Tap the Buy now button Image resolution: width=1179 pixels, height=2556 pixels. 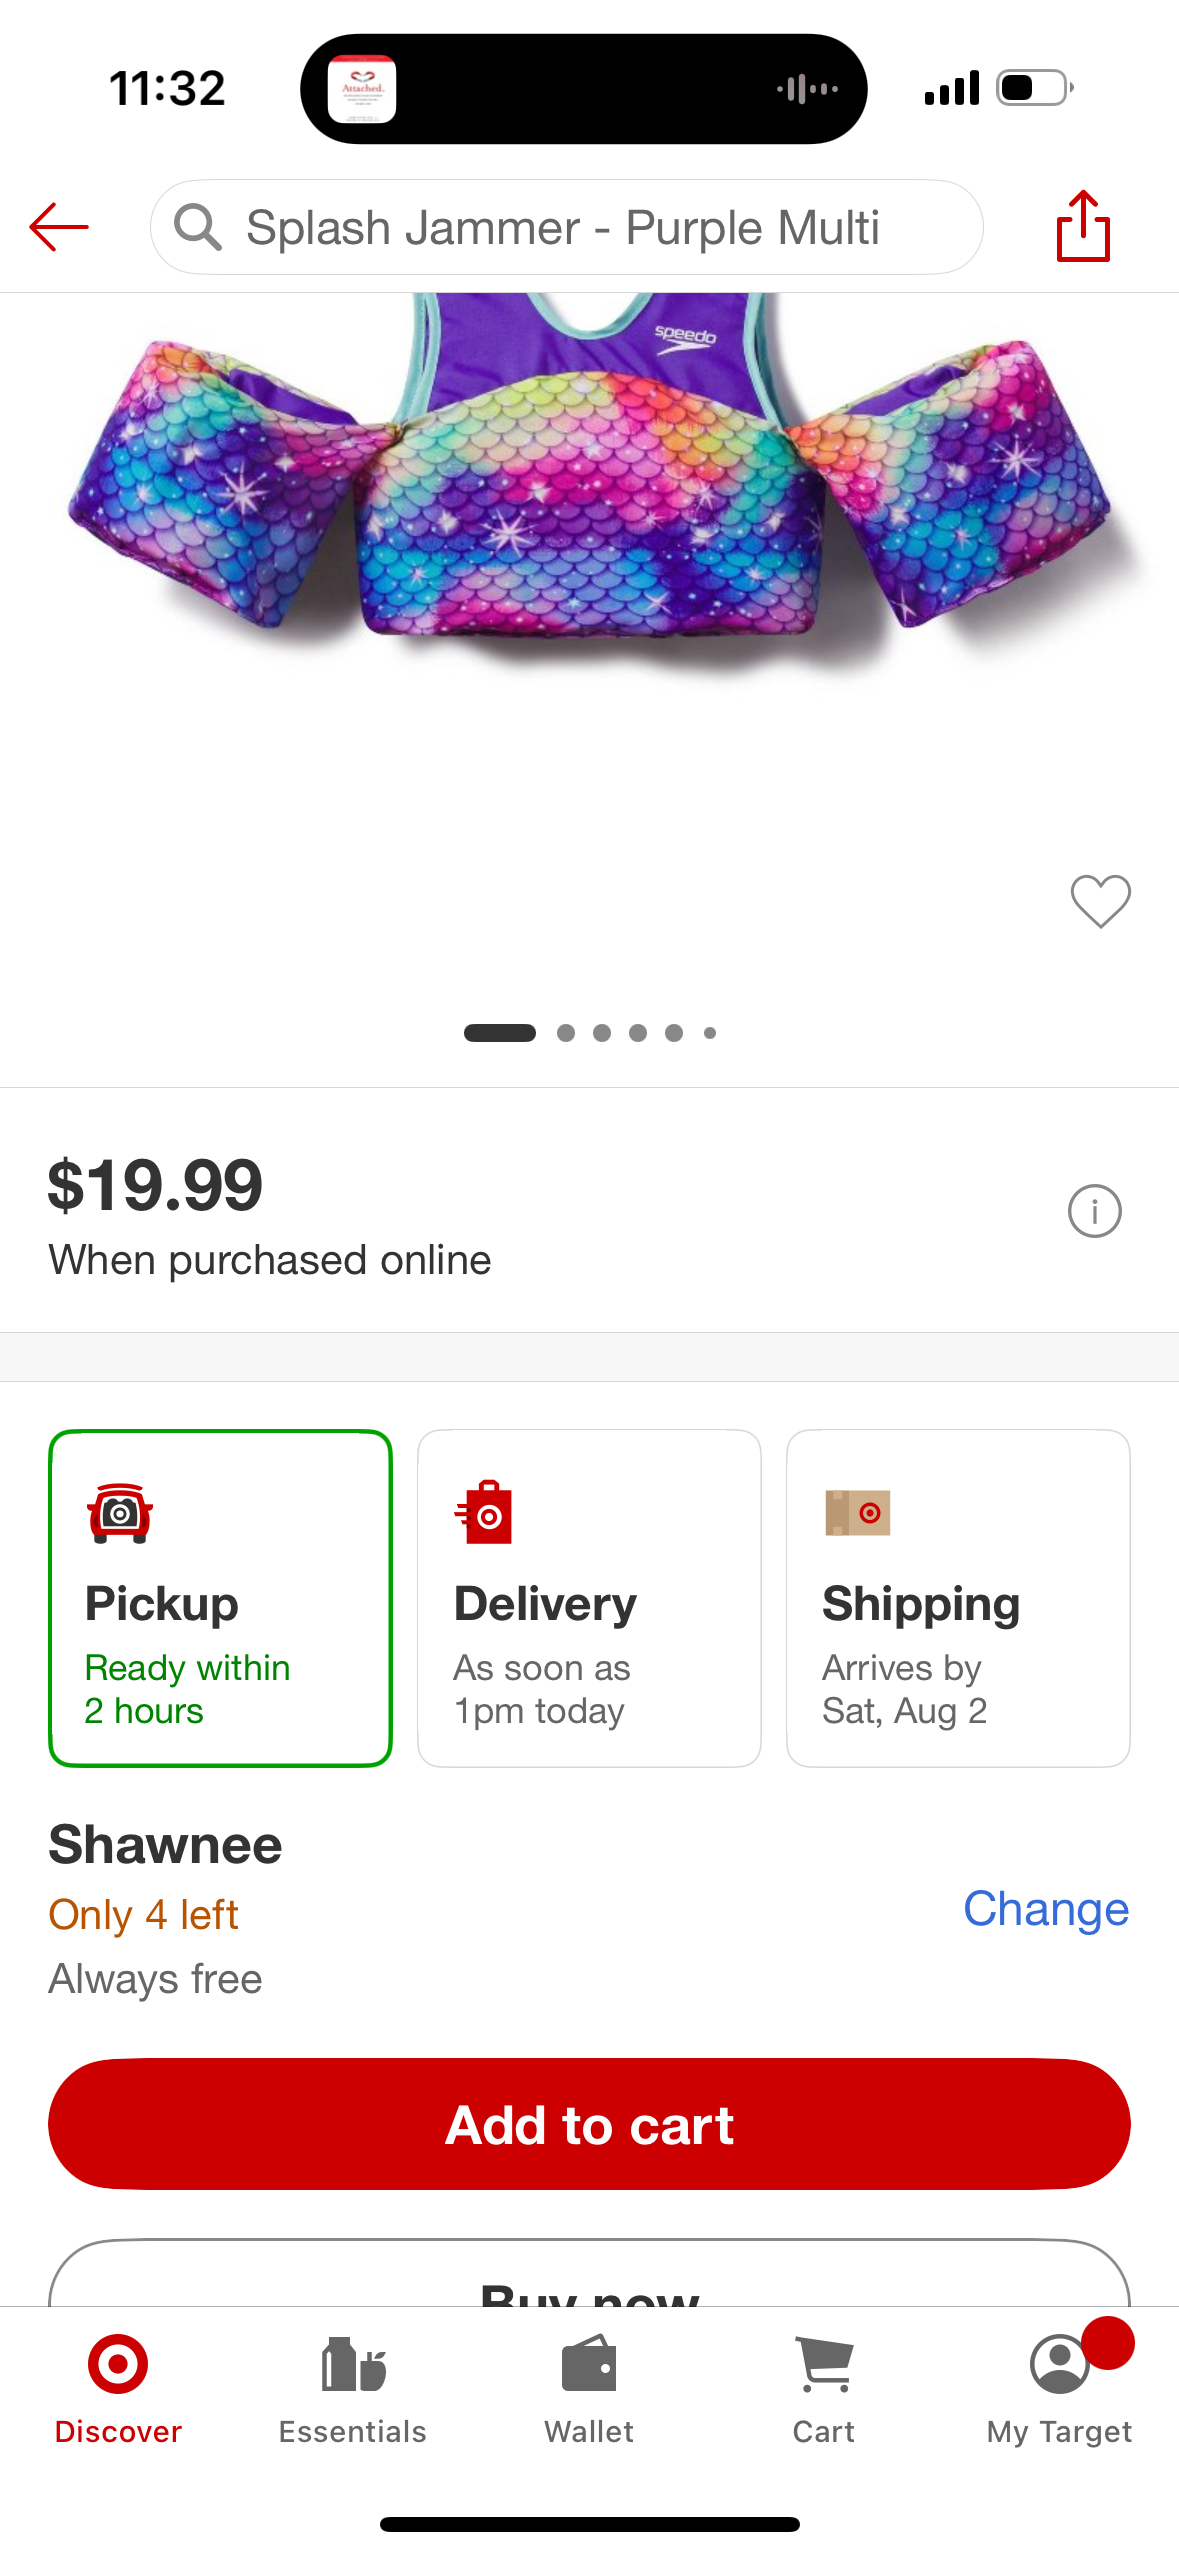click(589, 2274)
